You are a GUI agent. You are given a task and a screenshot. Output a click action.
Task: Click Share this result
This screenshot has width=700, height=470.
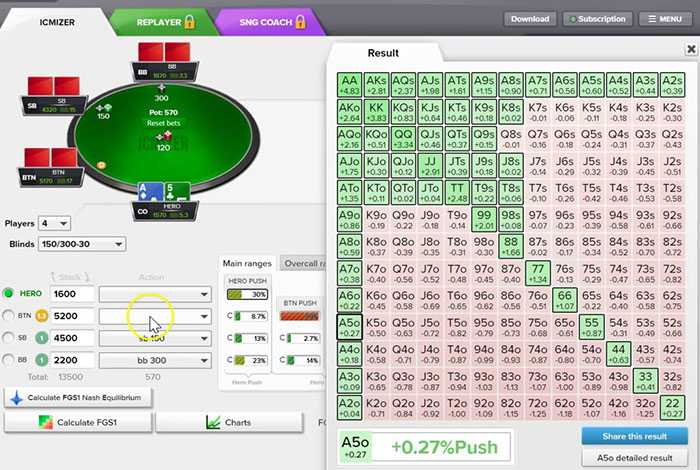(634, 436)
